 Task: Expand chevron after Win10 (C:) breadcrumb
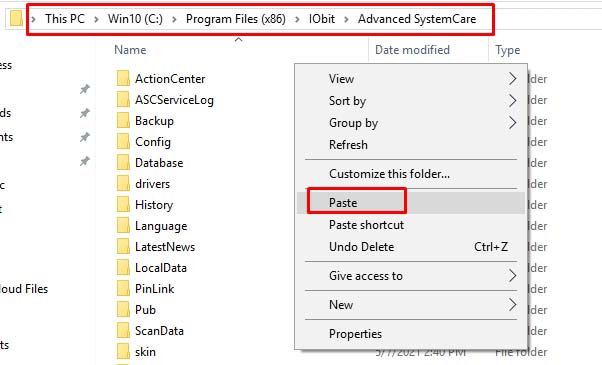point(174,19)
